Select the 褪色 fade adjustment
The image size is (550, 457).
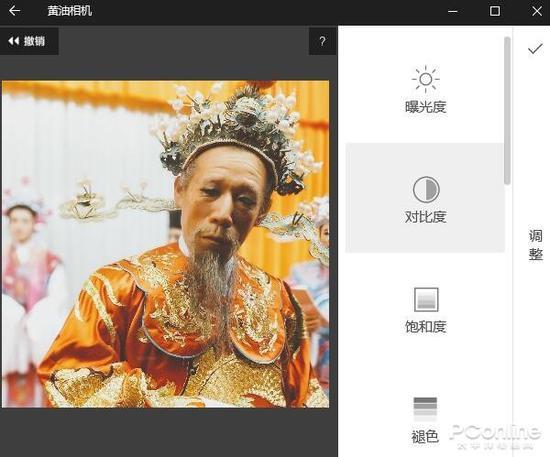point(425,419)
